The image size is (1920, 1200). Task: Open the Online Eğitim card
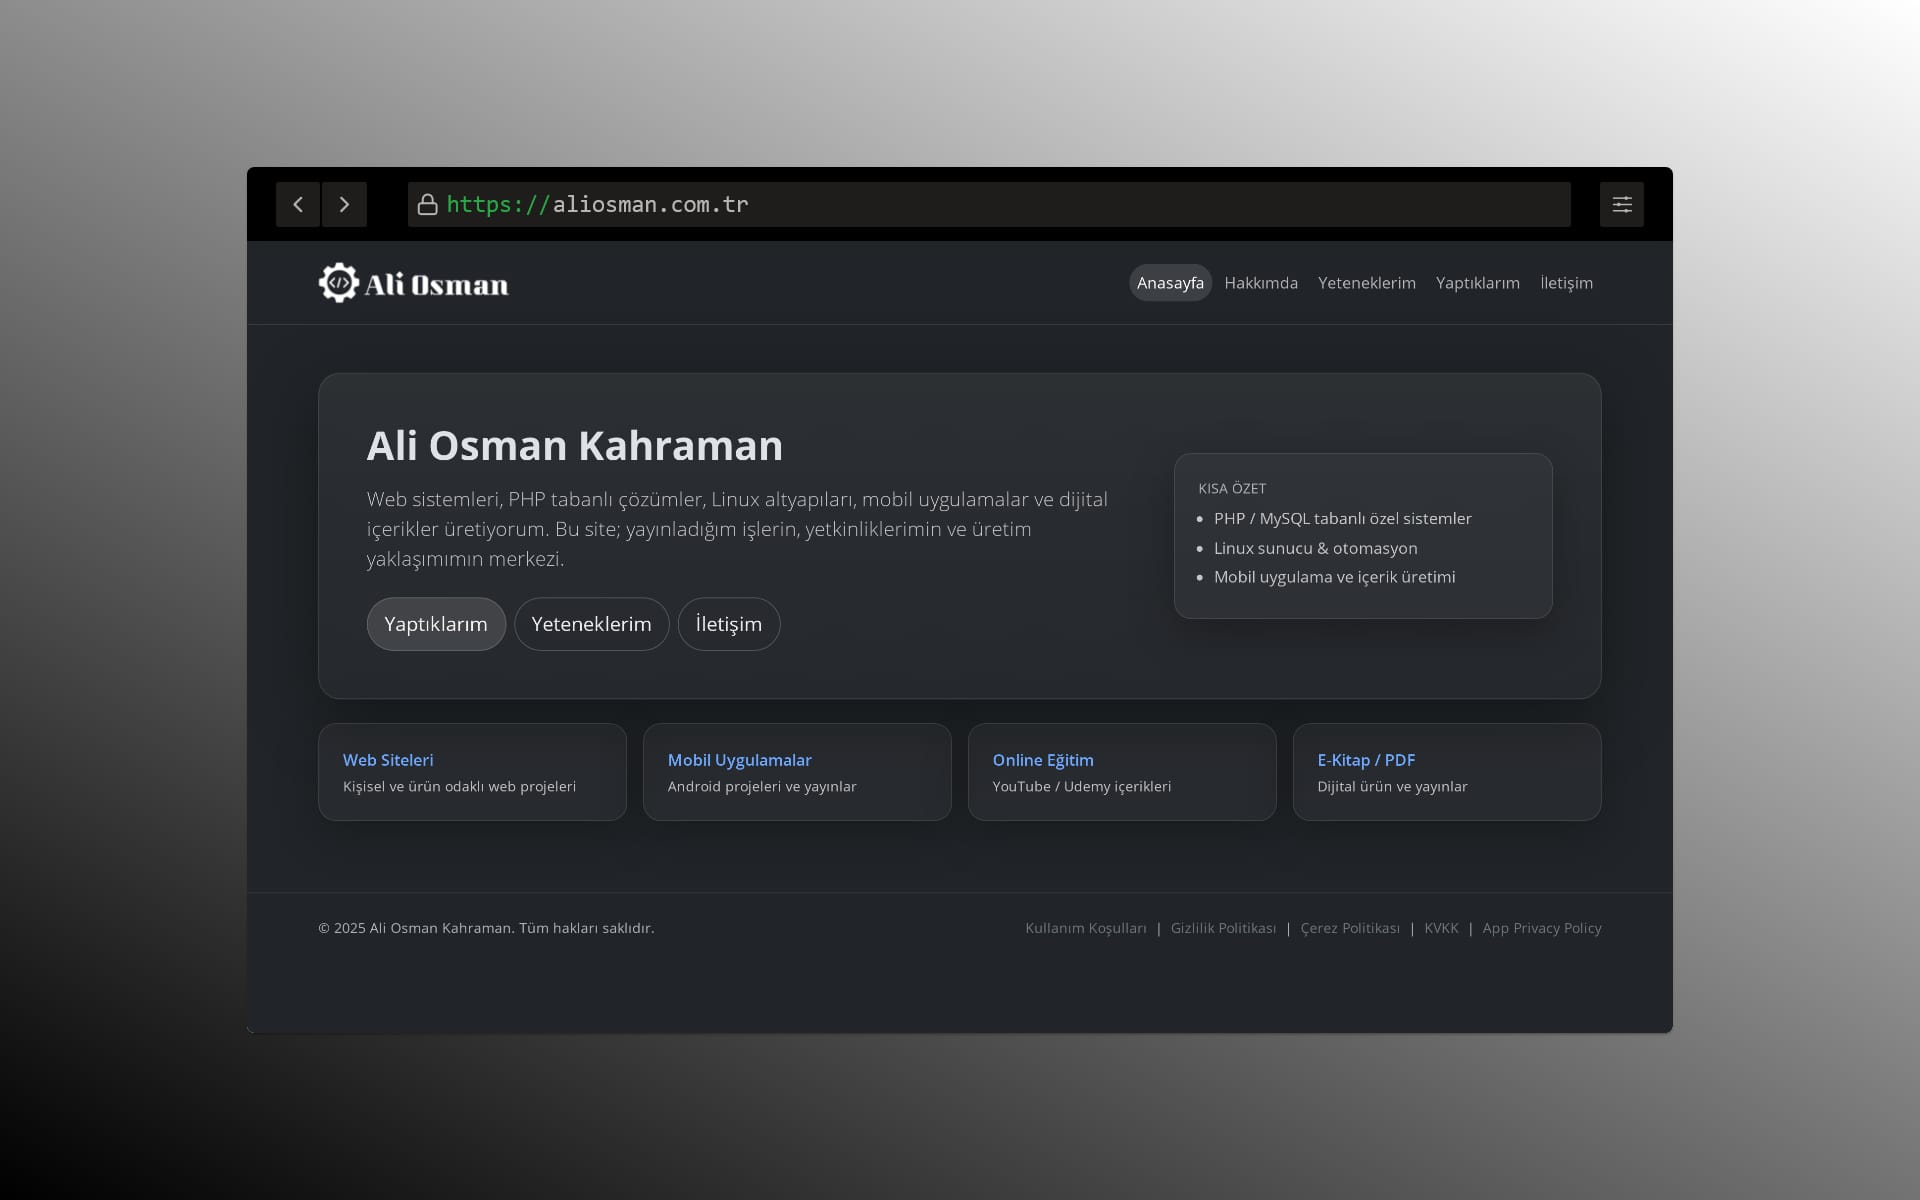(x=1122, y=772)
